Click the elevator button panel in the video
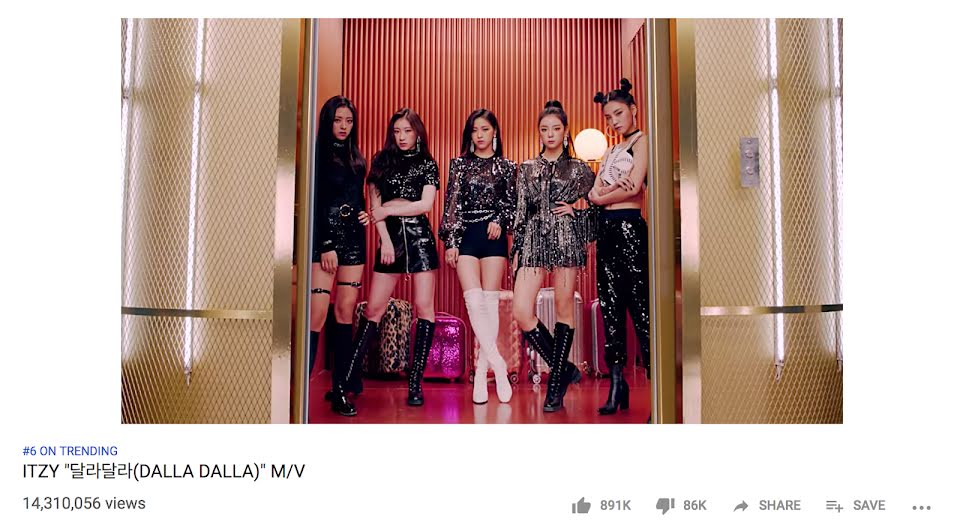This screenshot has height=525, width=960. 749,162
